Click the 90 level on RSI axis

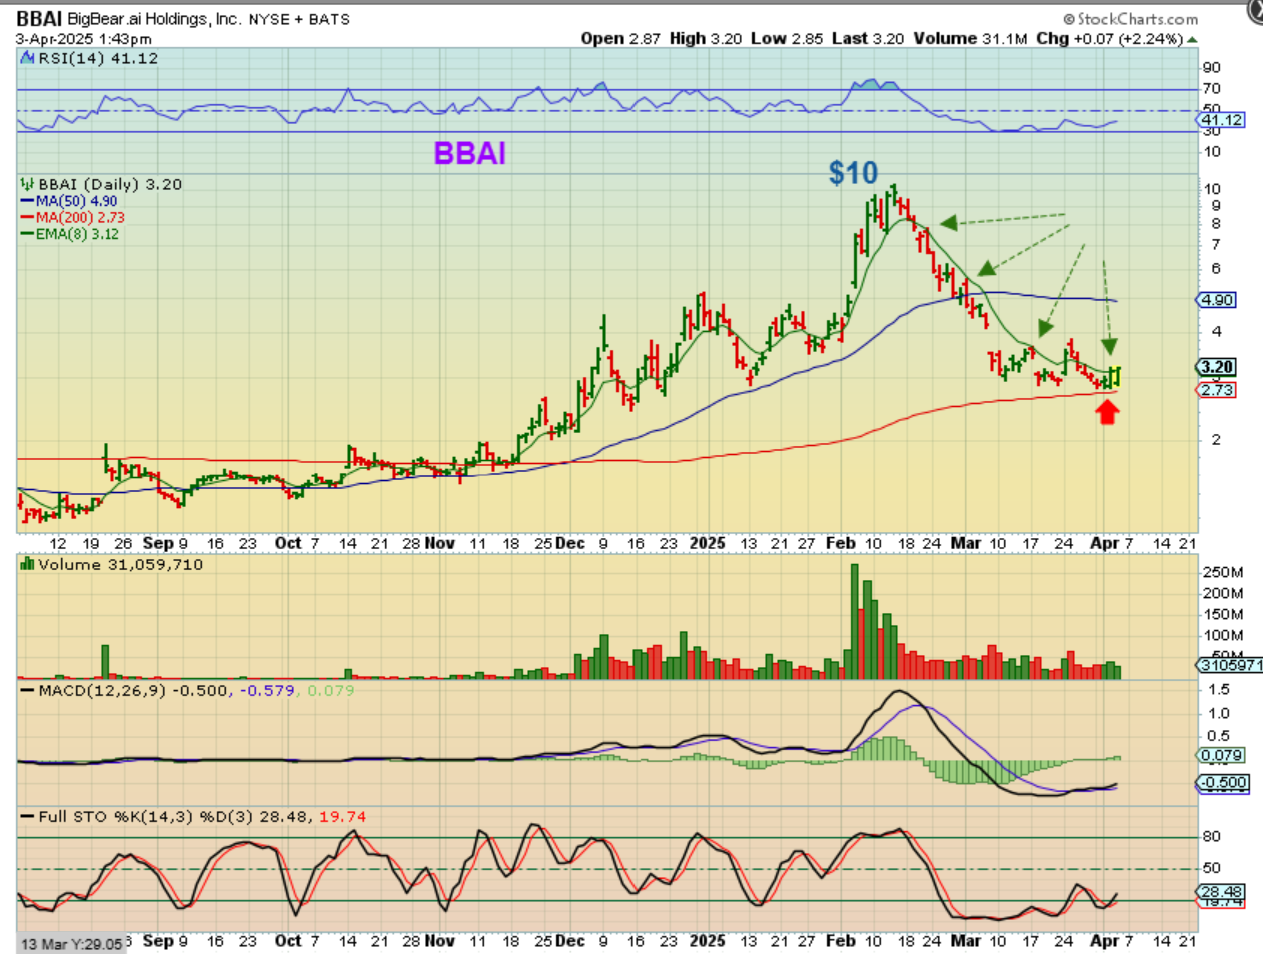tap(1212, 68)
